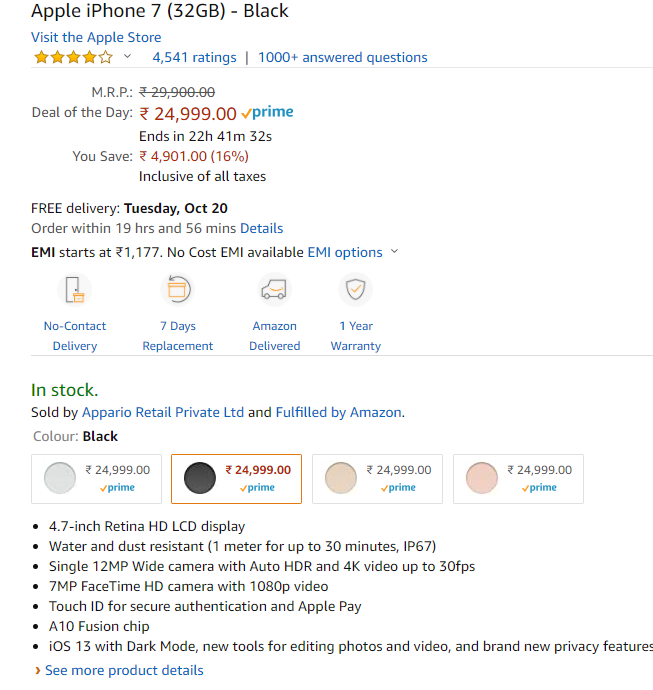Viewport: 653px width, 690px height.
Task: Open the 4,541 ratings link
Action: [x=194, y=58]
